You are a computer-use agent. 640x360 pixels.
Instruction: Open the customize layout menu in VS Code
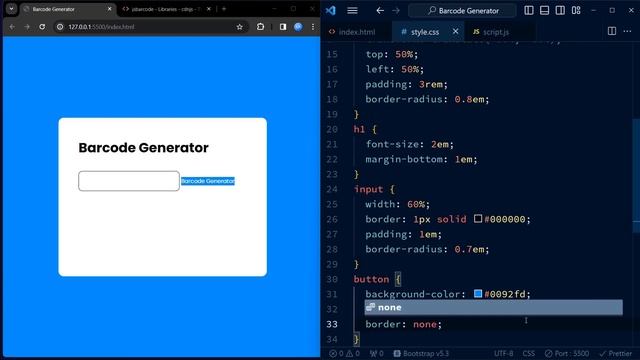(x=576, y=10)
